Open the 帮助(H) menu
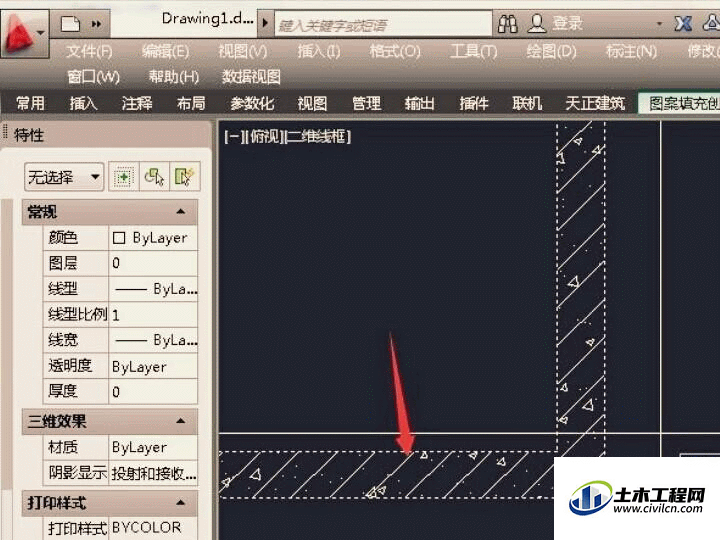Image resolution: width=720 pixels, height=540 pixels. [x=174, y=76]
